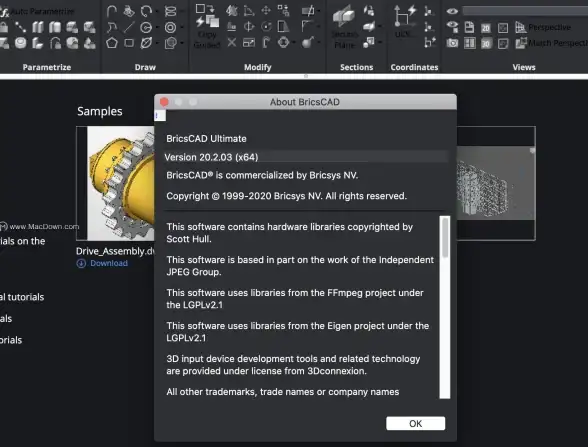Click OK in About BricsCAD dialog

click(x=416, y=423)
